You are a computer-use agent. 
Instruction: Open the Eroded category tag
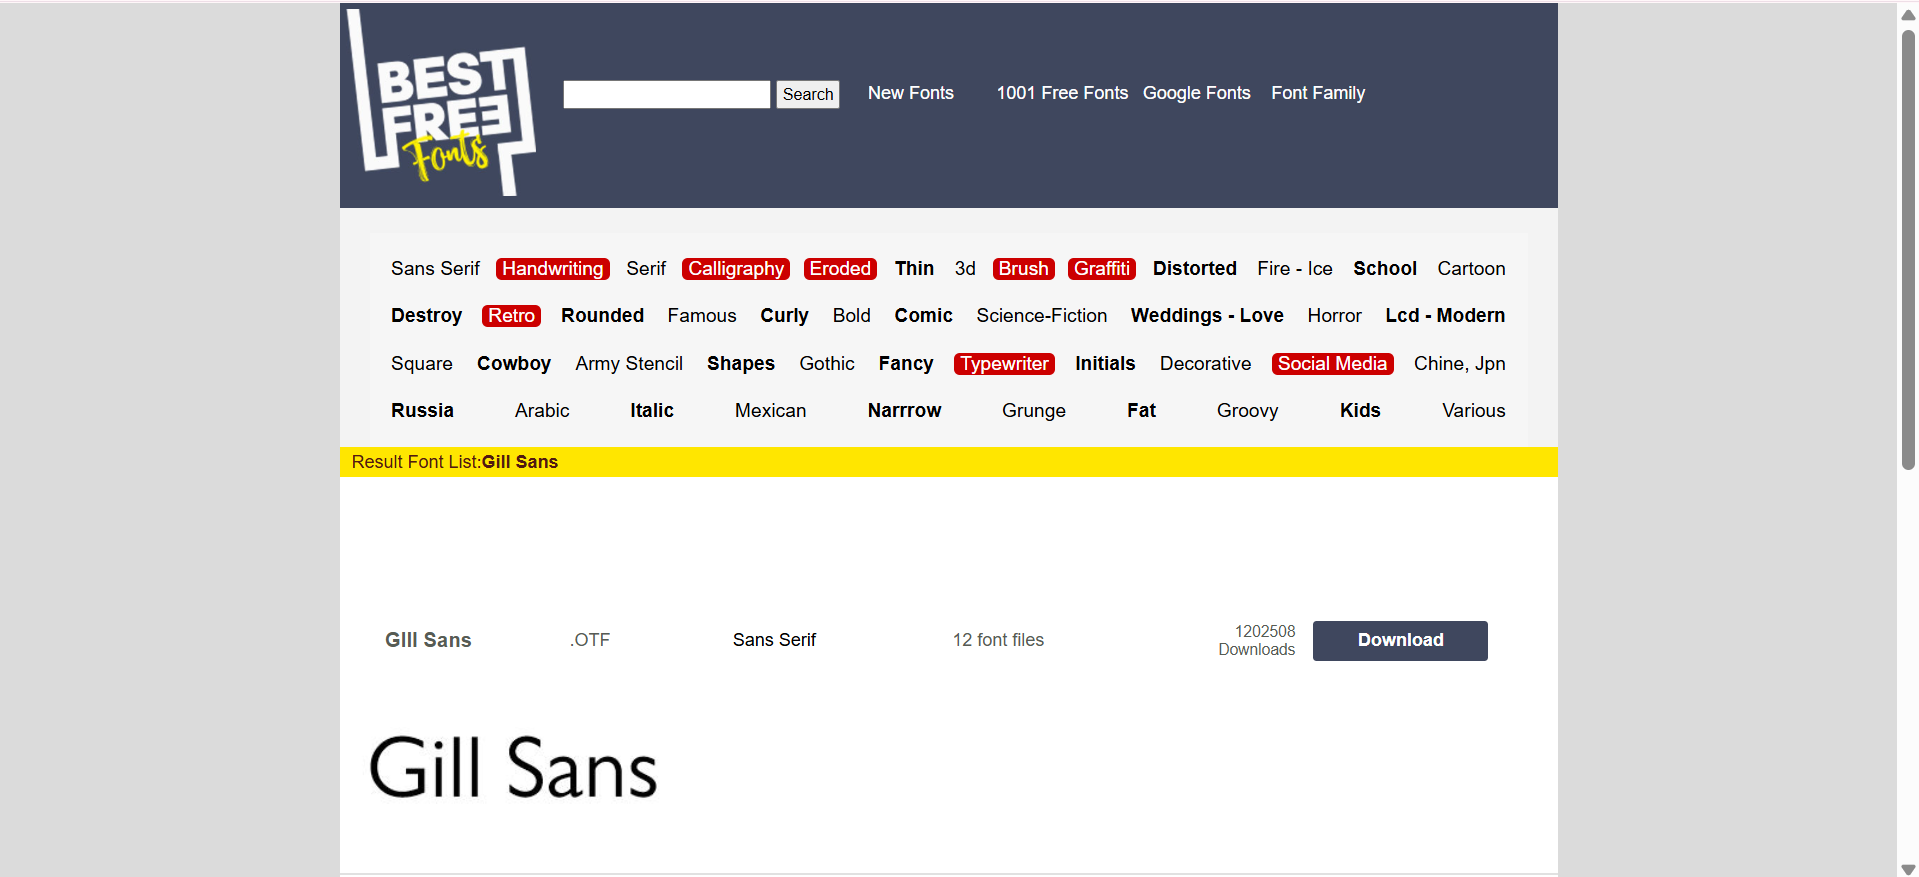(x=840, y=269)
